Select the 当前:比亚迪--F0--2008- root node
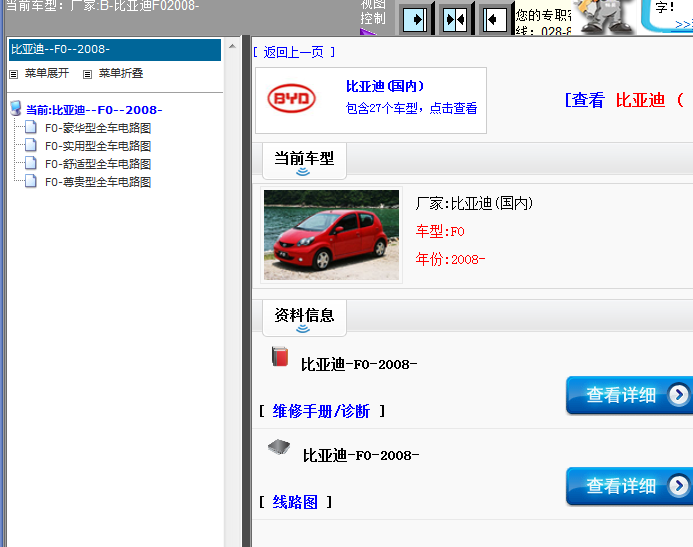 [x=94, y=110]
